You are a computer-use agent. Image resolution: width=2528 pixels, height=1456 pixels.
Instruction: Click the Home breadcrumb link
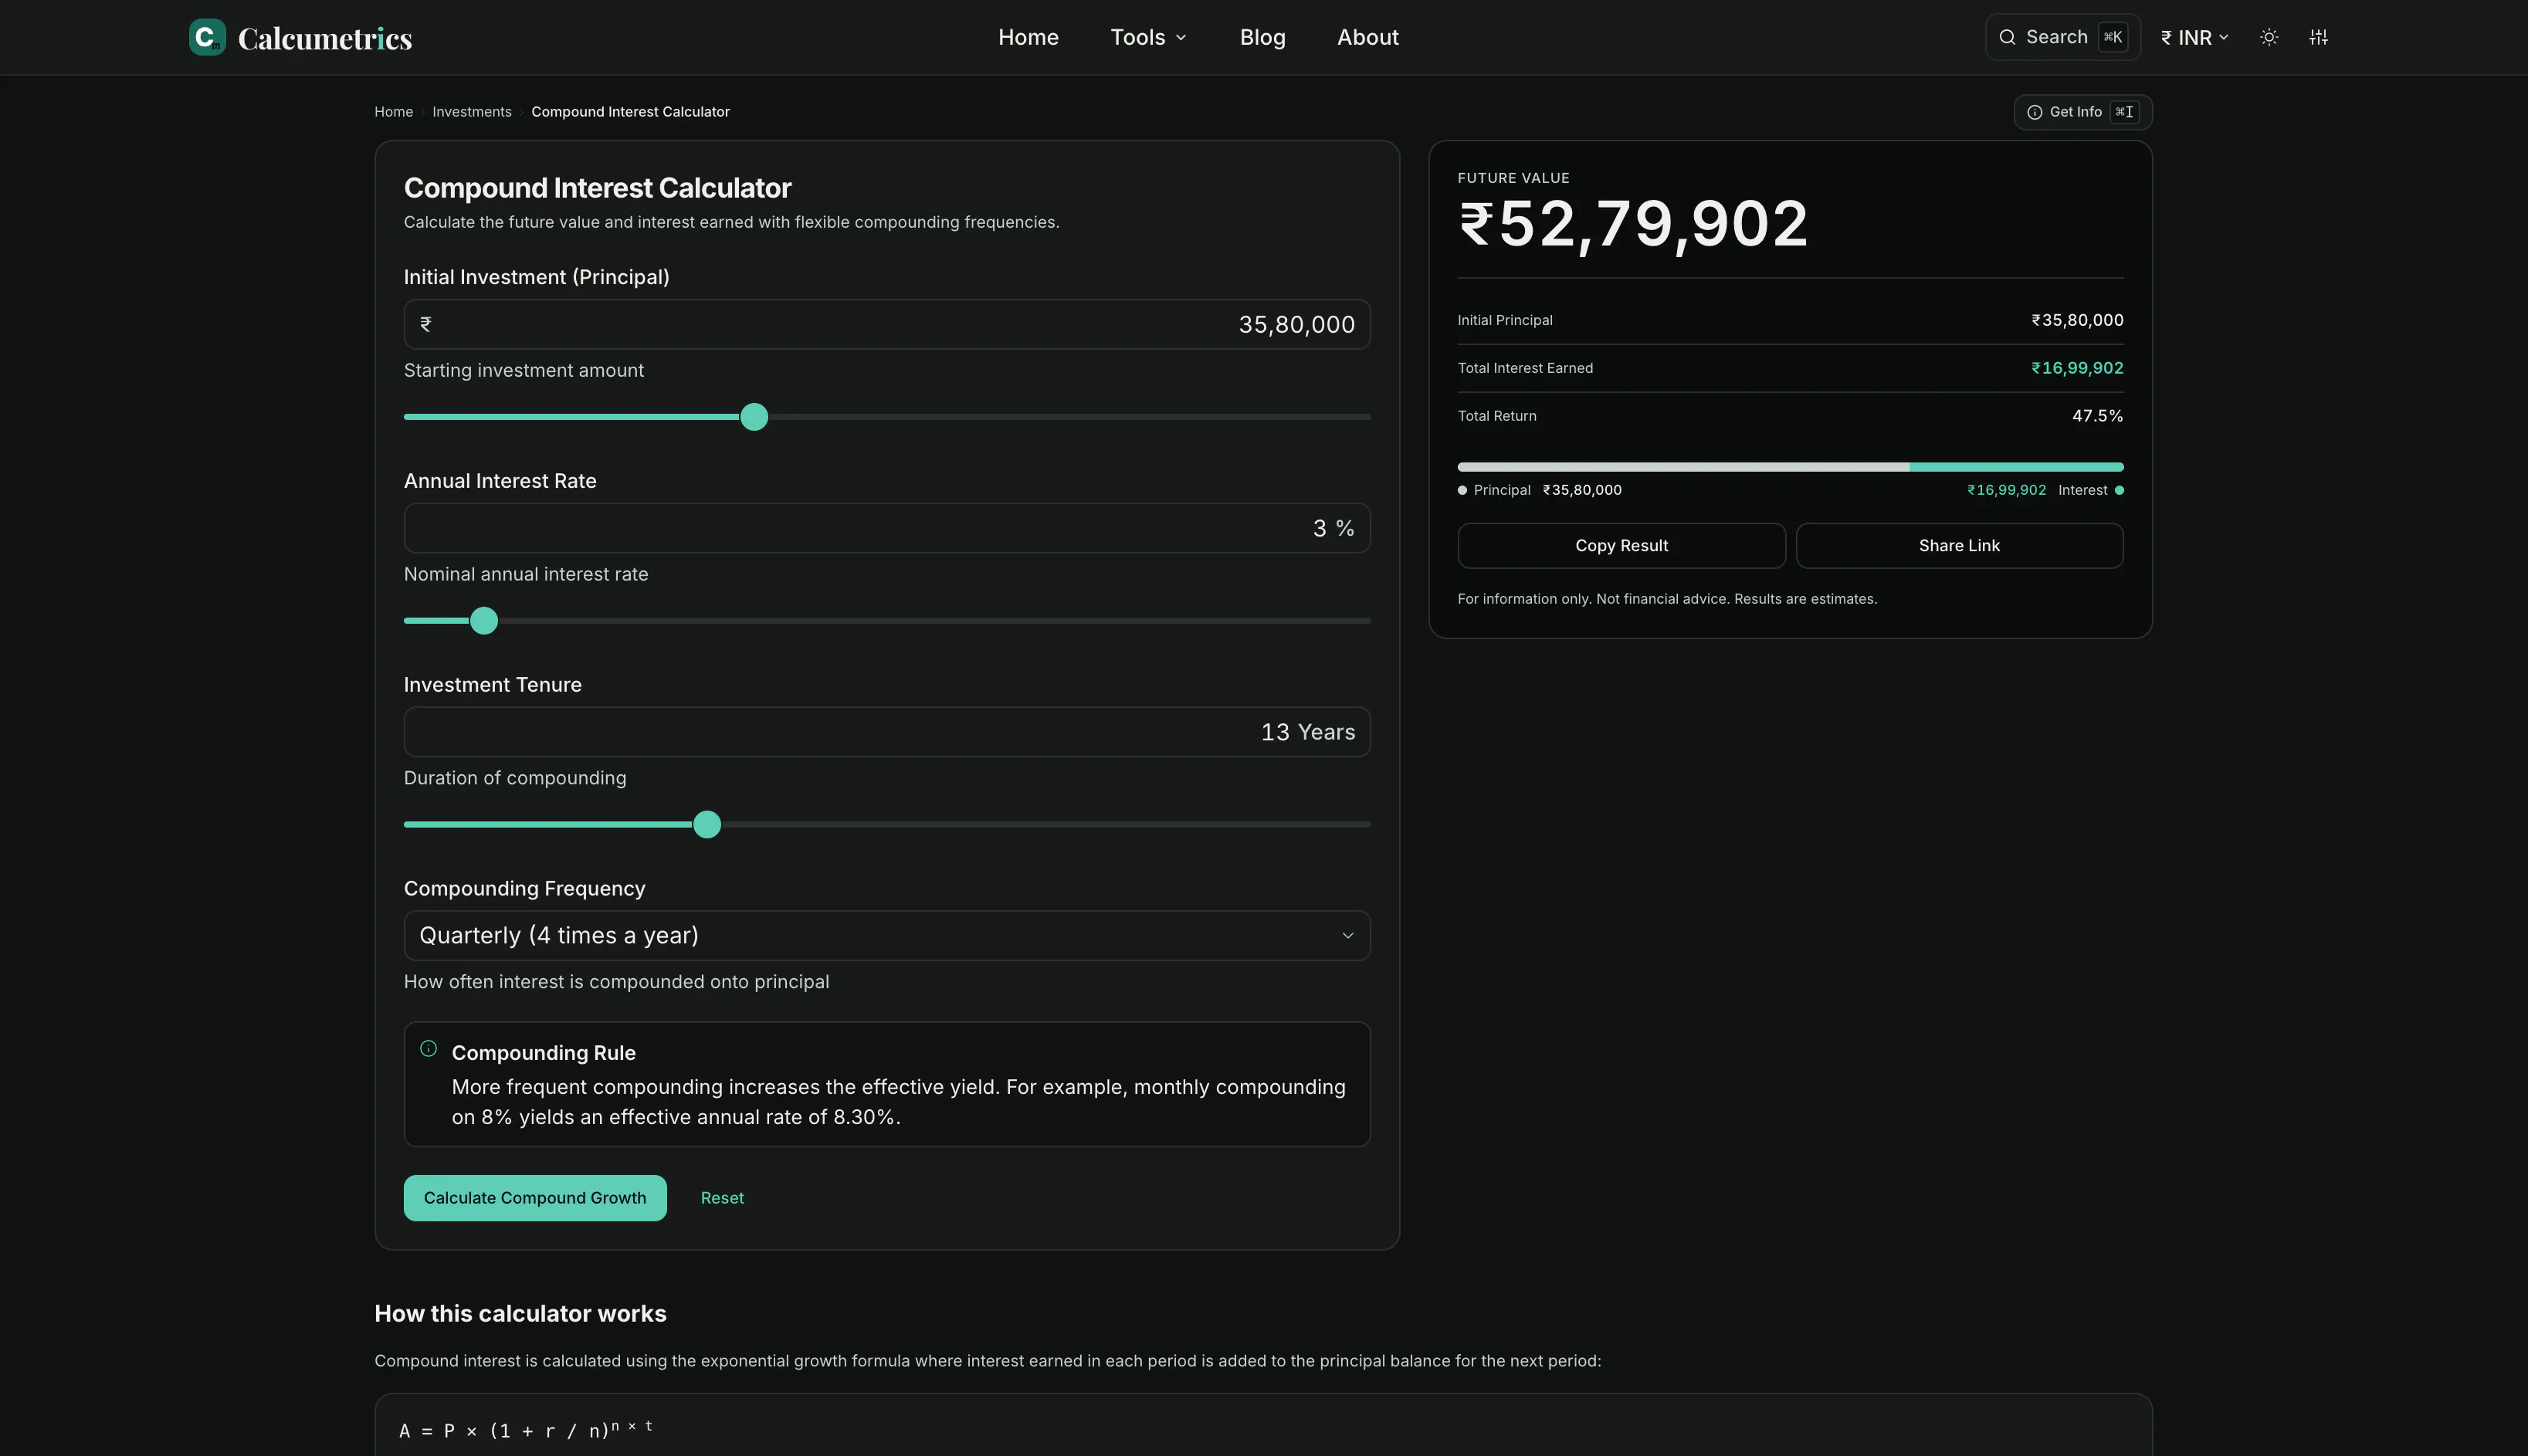point(393,112)
